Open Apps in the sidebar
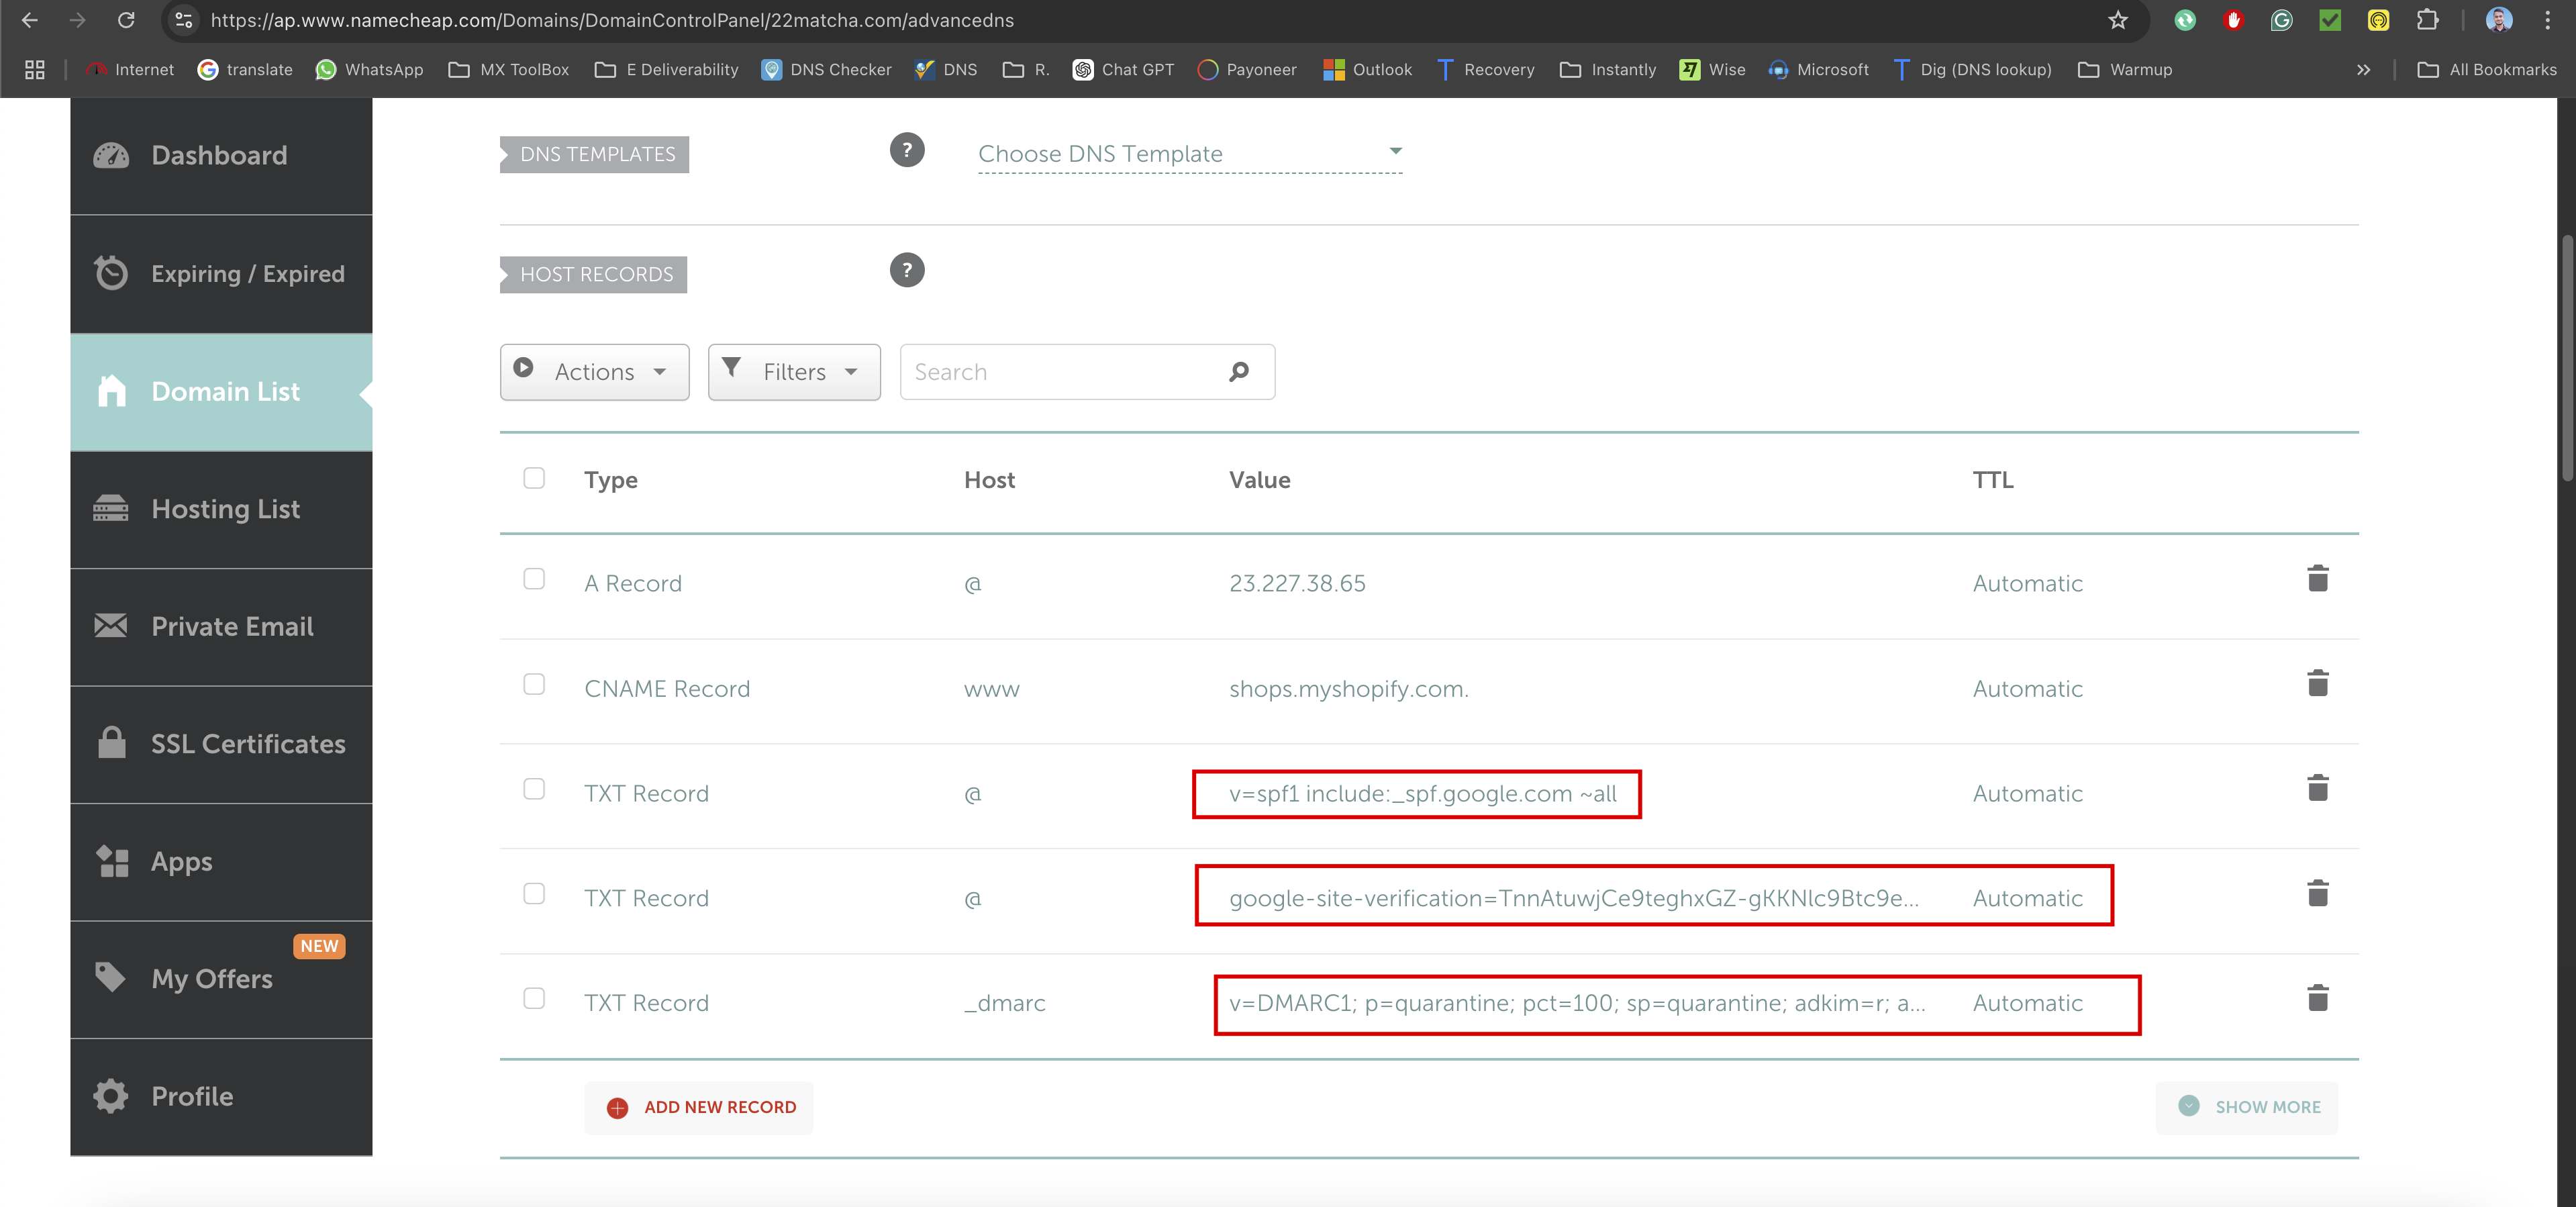The width and height of the screenshot is (2576, 1207). click(221, 862)
